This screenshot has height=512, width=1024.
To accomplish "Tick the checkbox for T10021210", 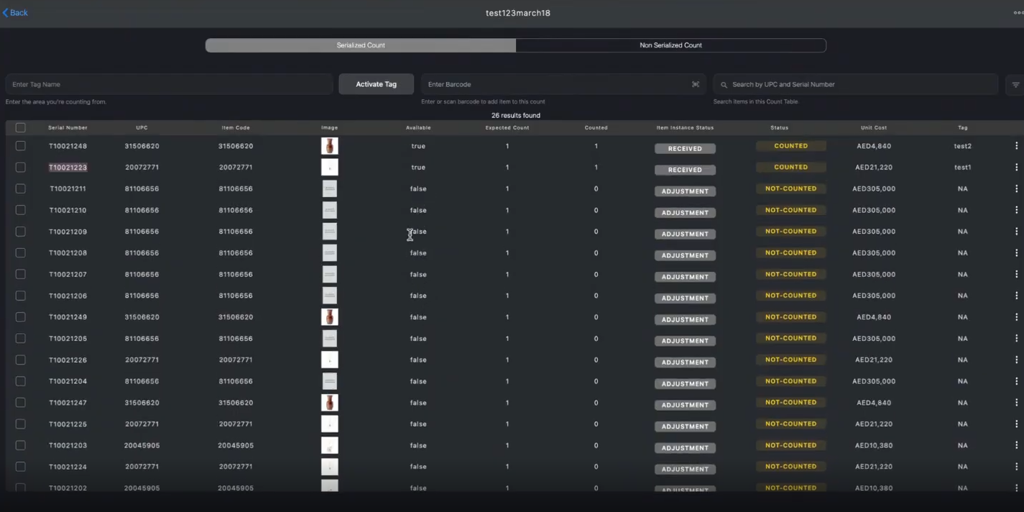I will click(x=20, y=210).
